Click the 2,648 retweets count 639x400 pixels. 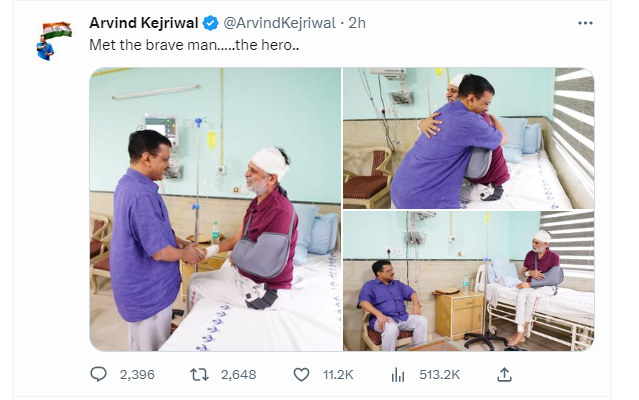tap(239, 374)
